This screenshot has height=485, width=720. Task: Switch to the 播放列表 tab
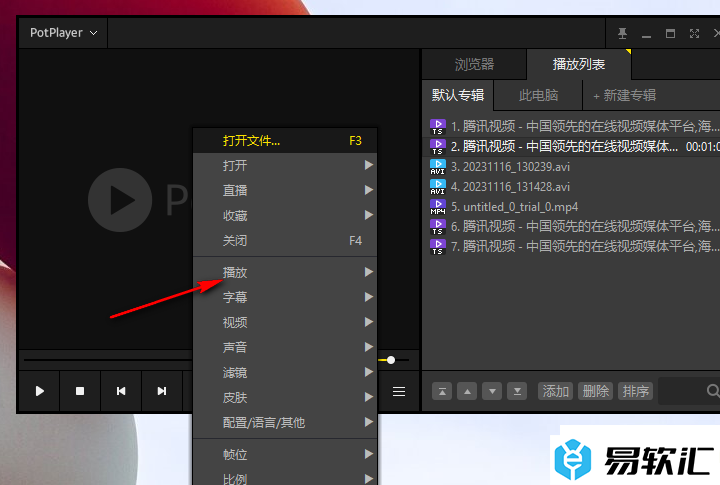click(579, 64)
